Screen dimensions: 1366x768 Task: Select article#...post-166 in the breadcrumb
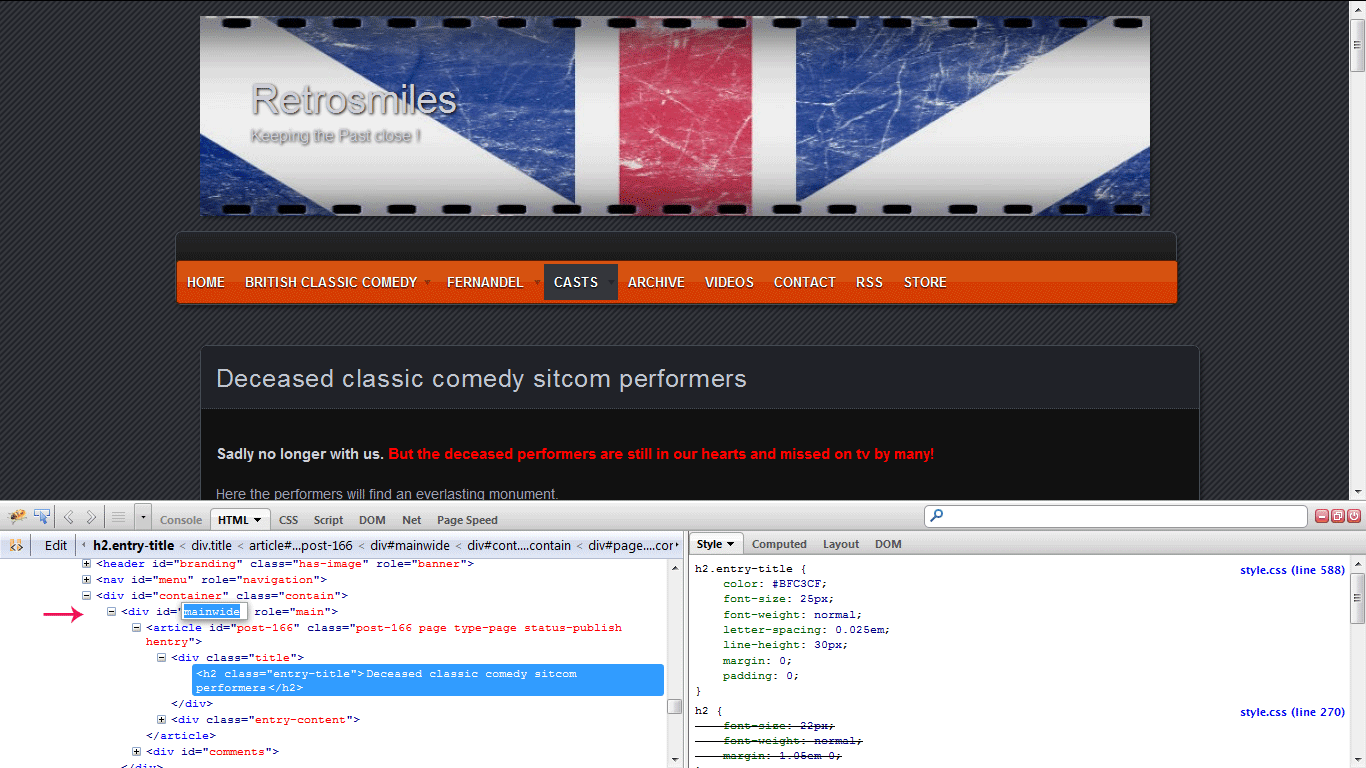[x=301, y=545]
